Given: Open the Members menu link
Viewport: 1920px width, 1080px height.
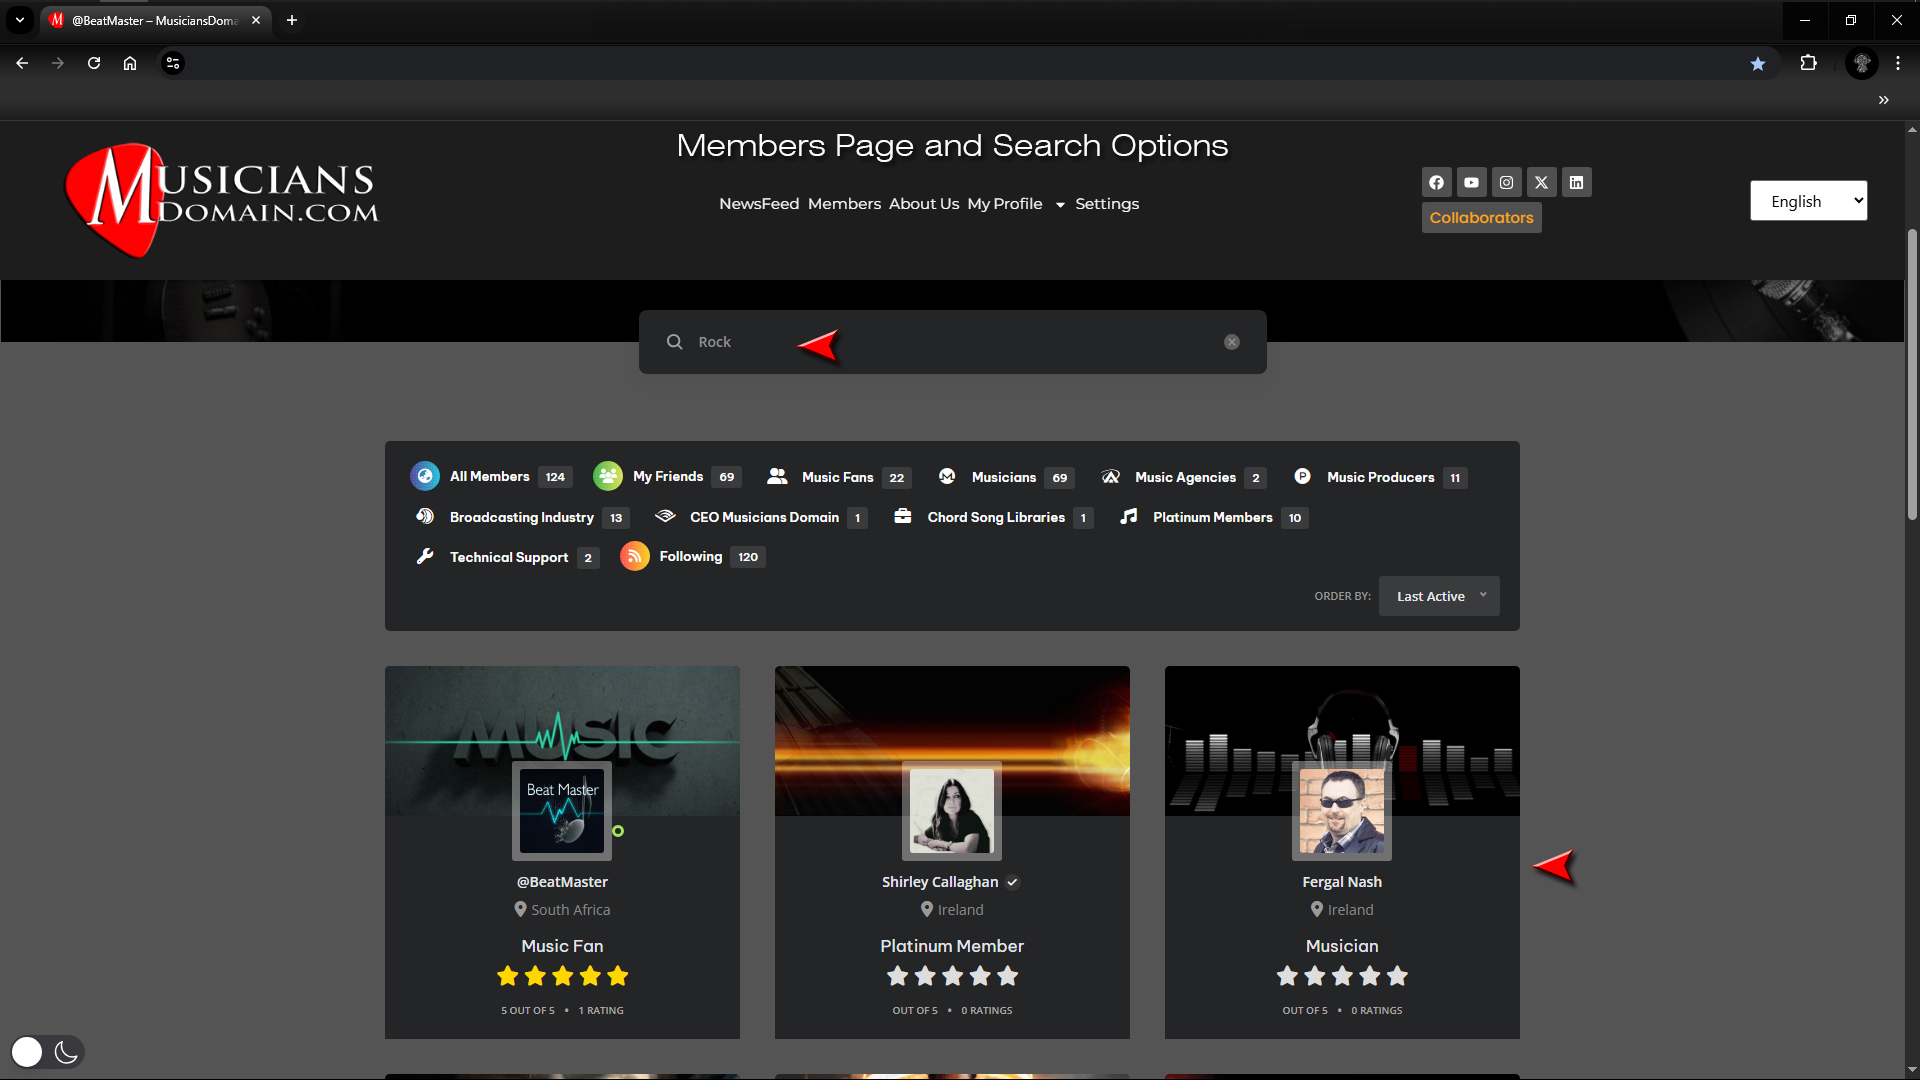Looking at the screenshot, I should pos(844,204).
